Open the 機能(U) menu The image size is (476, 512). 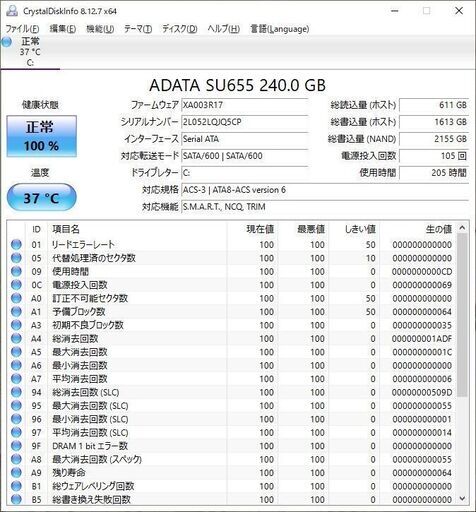point(100,29)
